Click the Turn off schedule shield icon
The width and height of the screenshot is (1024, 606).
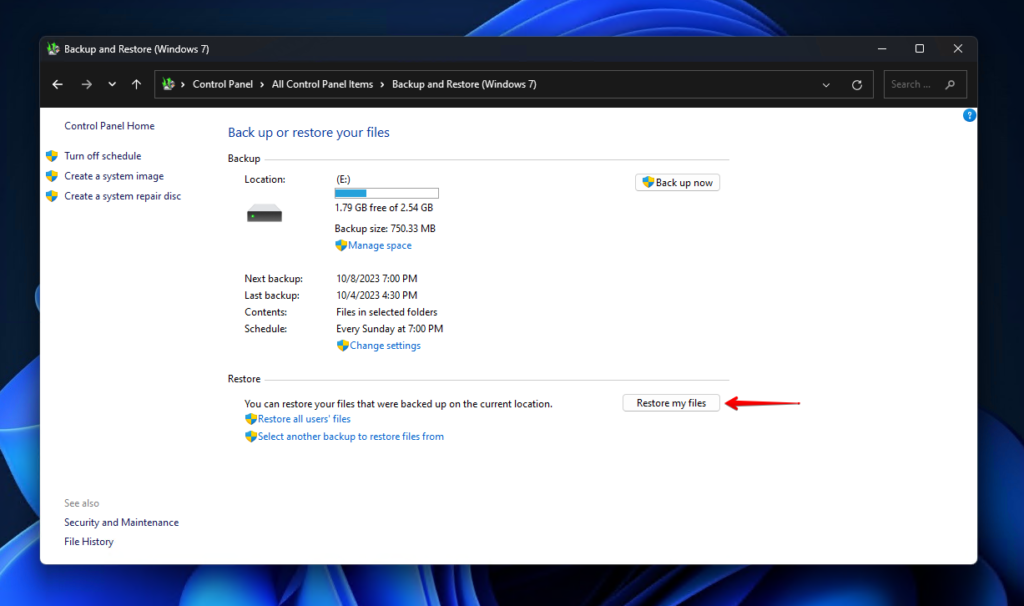tap(52, 156)
